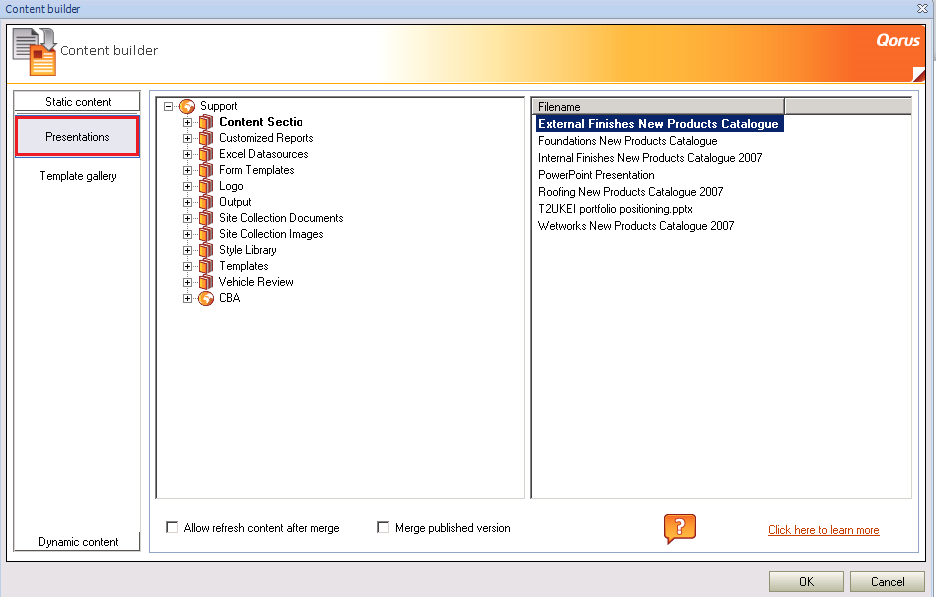936x597 pixels.
Task: Open the Template gallery tab
Action: coord(78,176)
